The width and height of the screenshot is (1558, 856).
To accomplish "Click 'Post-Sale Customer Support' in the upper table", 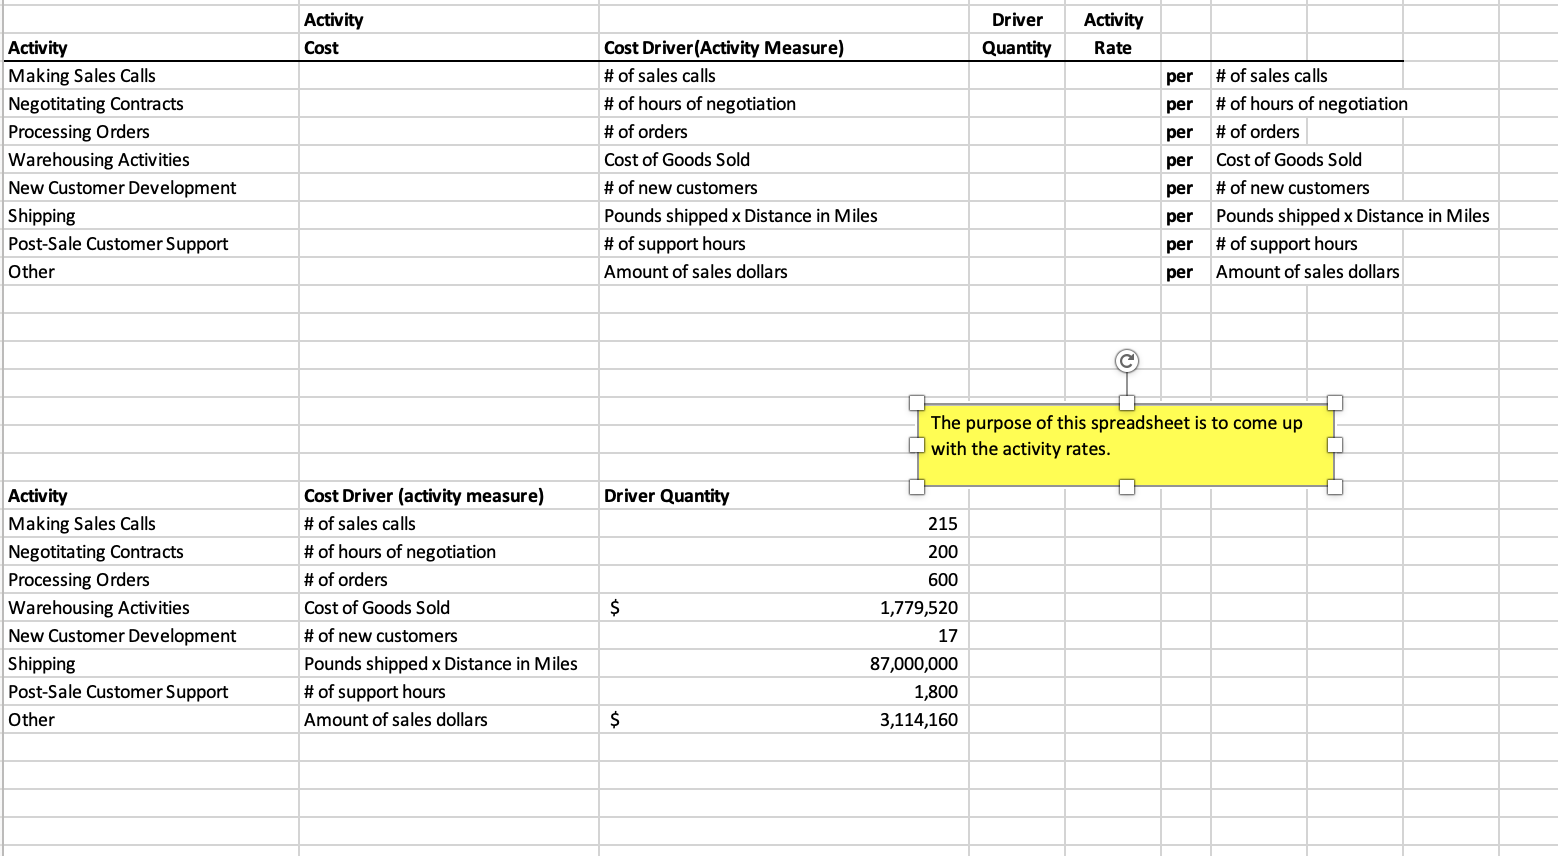I will (118, 243).
